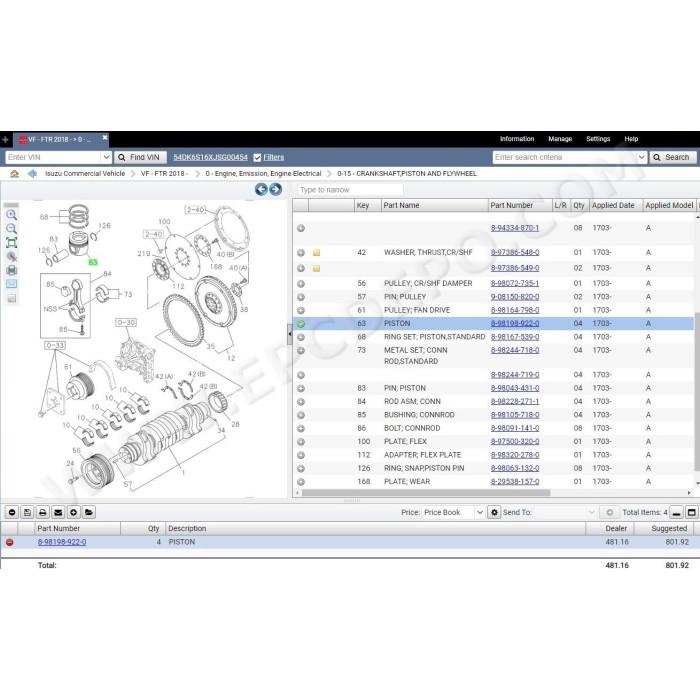Open part number 8-98167-539-0 link

[515, 337]
